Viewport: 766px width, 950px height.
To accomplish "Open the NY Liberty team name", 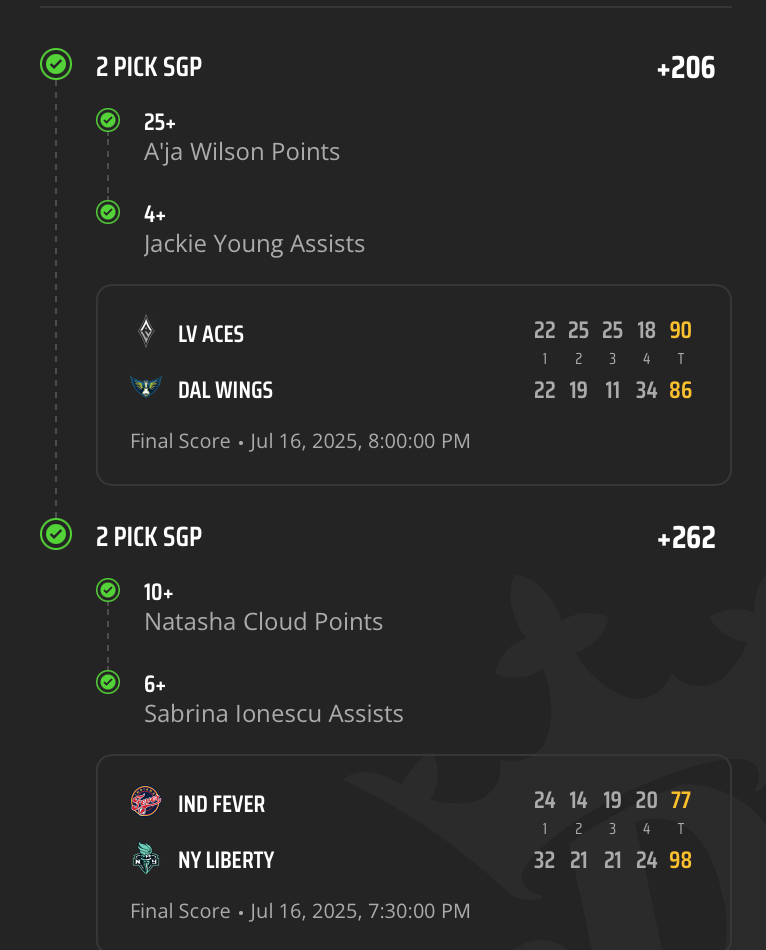I will pos(226,860).
